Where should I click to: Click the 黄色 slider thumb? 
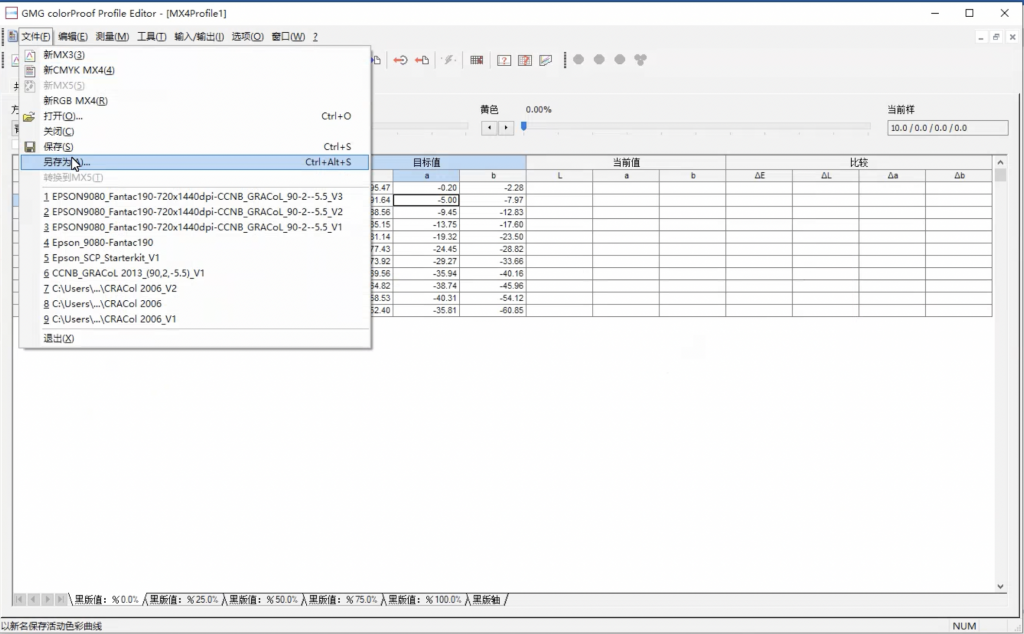pos(524,126)
